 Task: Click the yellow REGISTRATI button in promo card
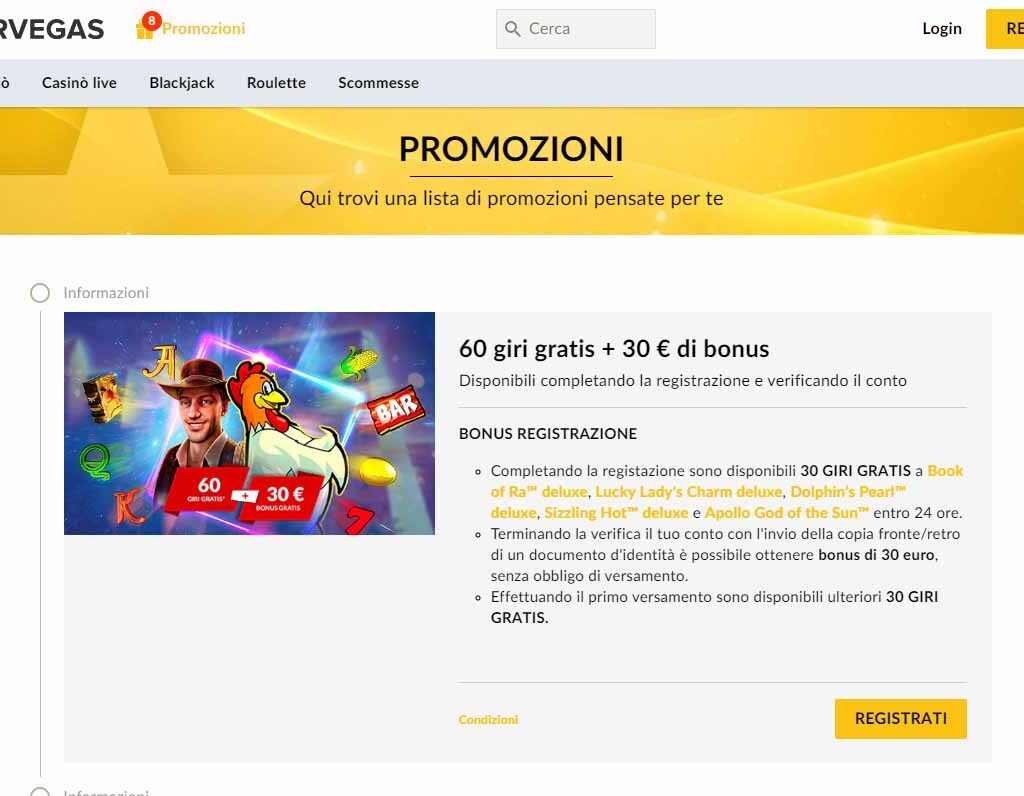pyautogui.click(x=901, y=718)
